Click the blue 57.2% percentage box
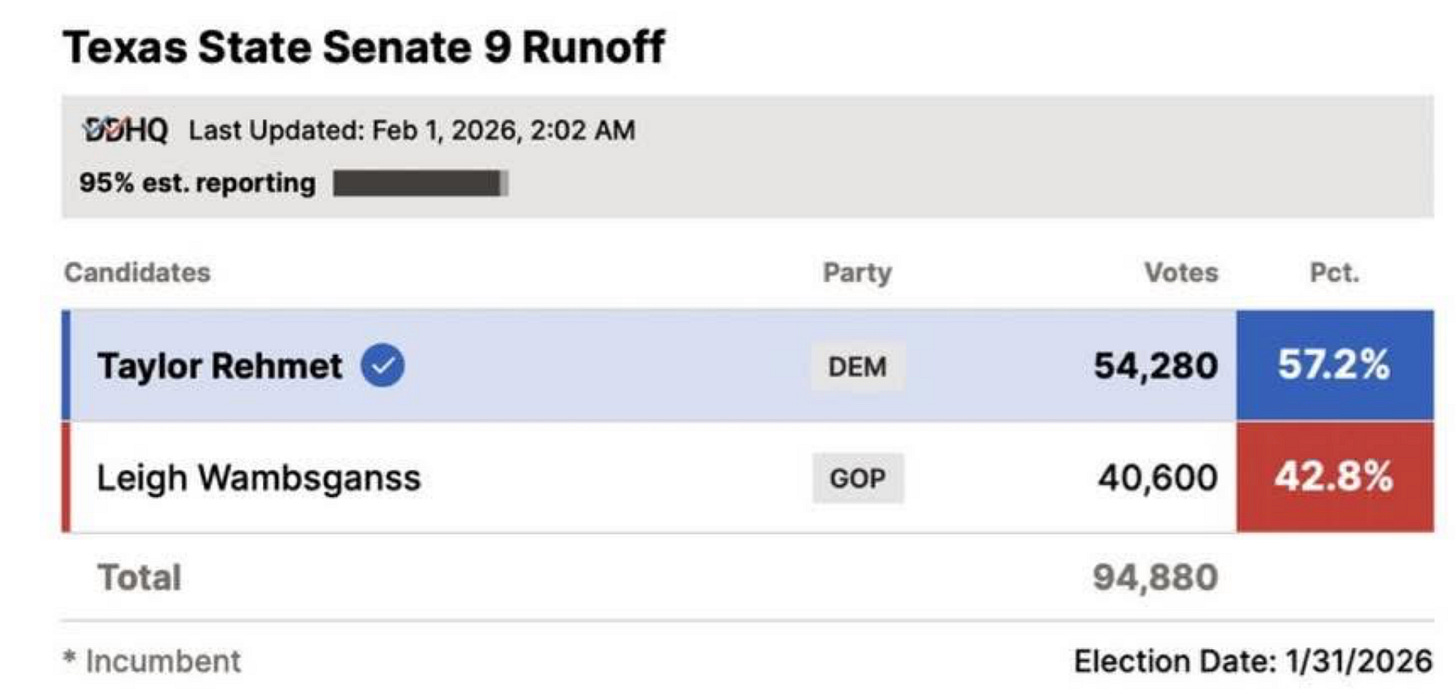The image size is (1456, 698). click(x=1334, y=366)
